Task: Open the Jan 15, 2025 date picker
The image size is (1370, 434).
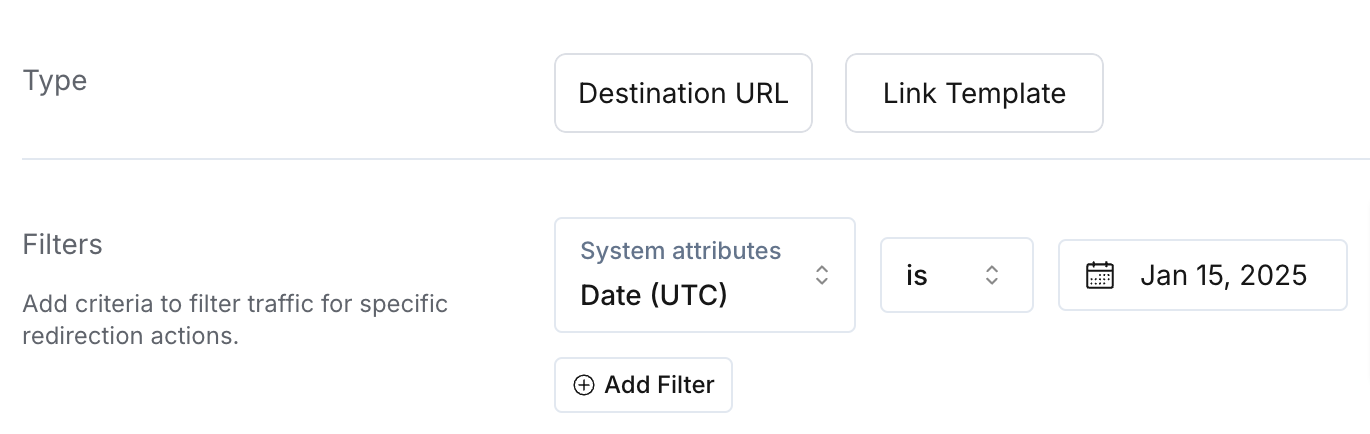Action: point(1202,275)
